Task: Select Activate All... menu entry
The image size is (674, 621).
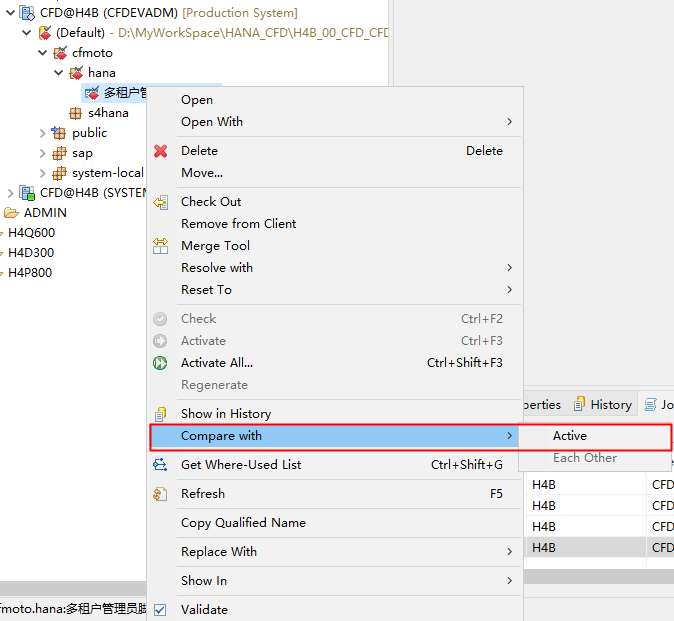Action: [x=335, y=363]
